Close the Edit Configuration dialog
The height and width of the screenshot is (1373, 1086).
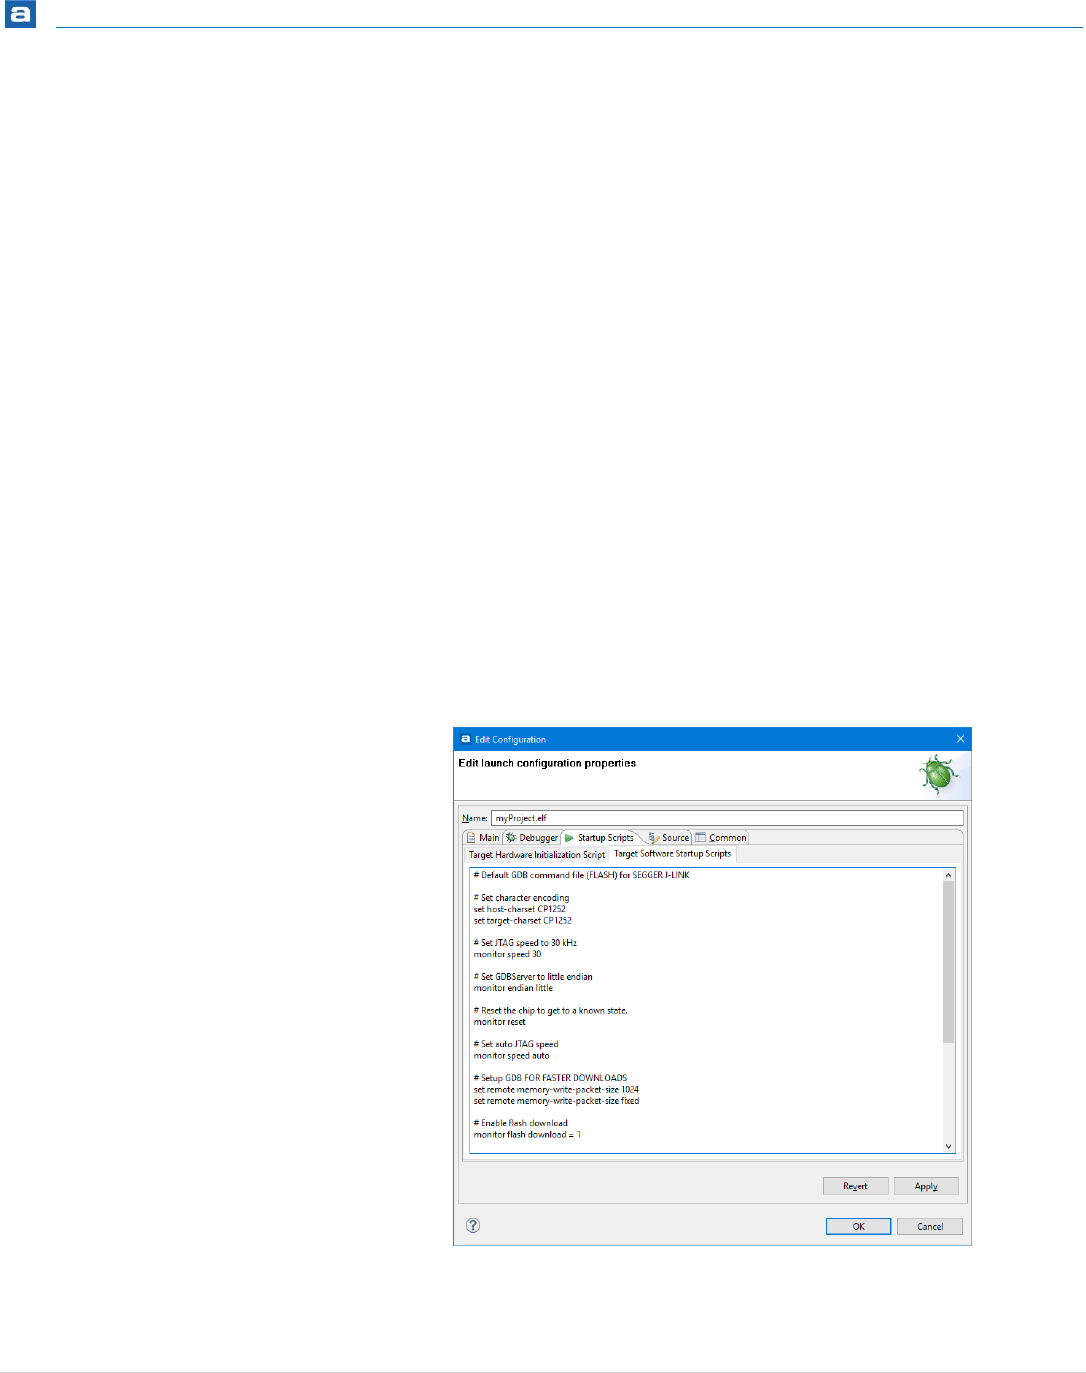pos(960,739)
